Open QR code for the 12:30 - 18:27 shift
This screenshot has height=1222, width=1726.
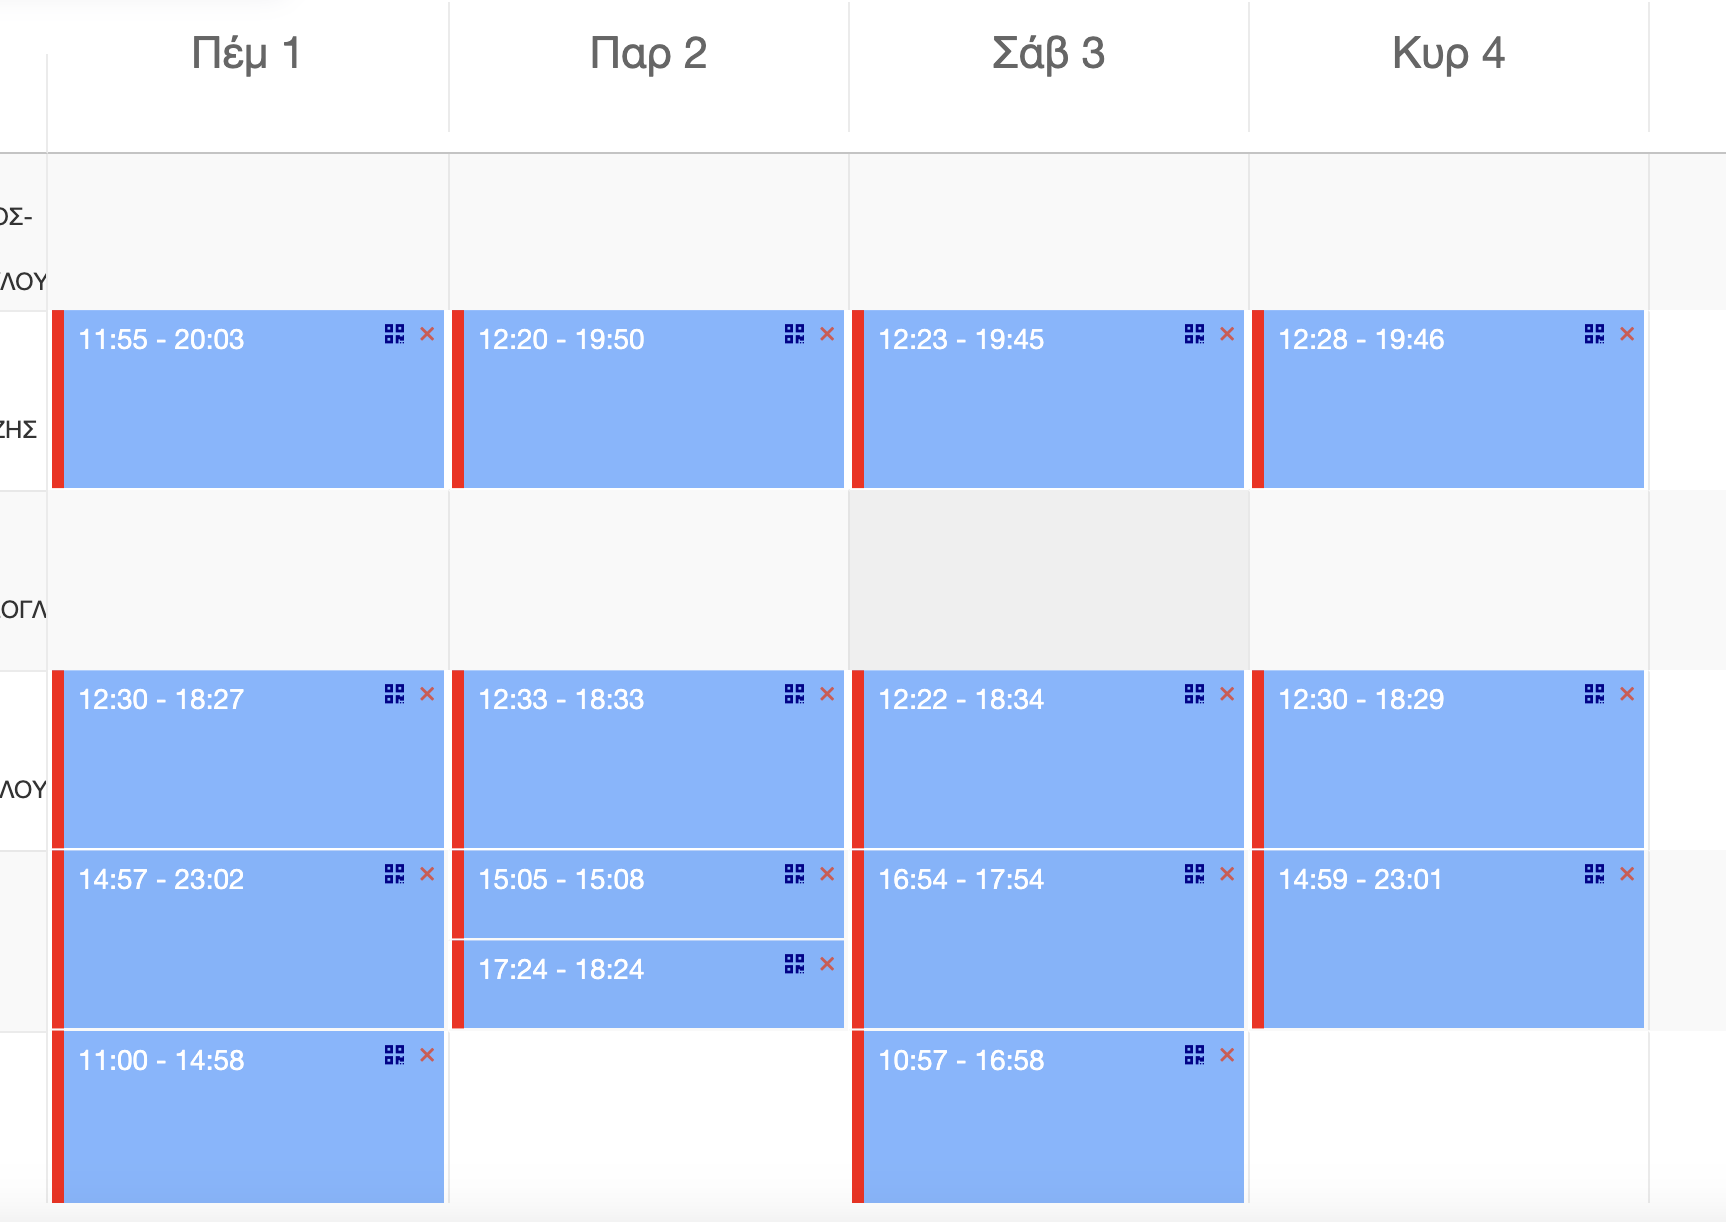394,694
